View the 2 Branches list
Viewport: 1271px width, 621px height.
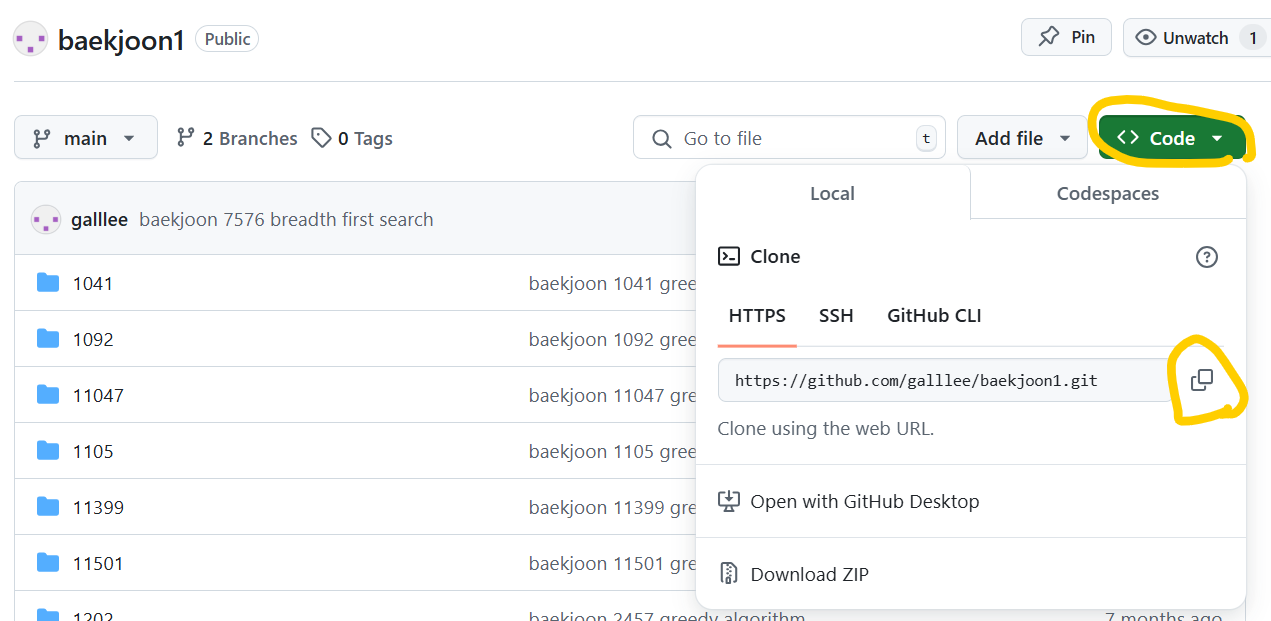point(237,138)
